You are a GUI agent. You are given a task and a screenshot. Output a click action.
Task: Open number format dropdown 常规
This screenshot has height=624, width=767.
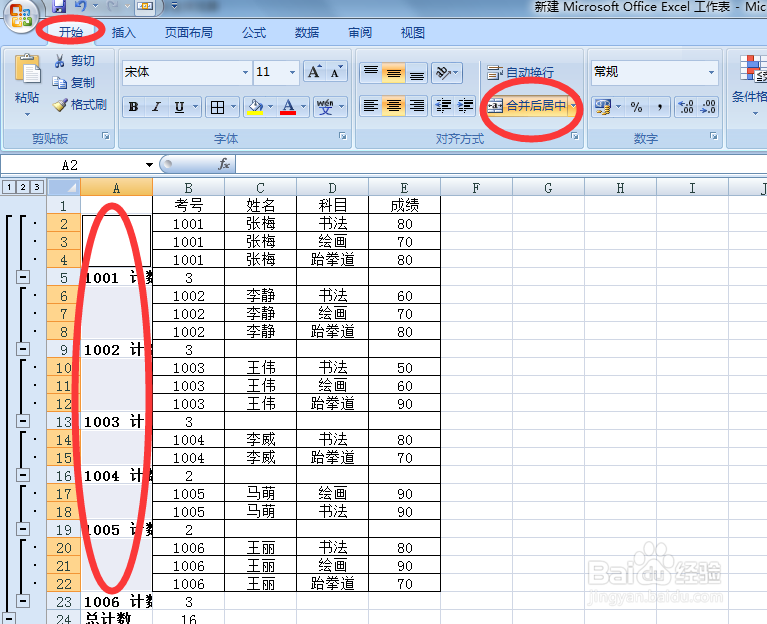click(x=711, y=72)
